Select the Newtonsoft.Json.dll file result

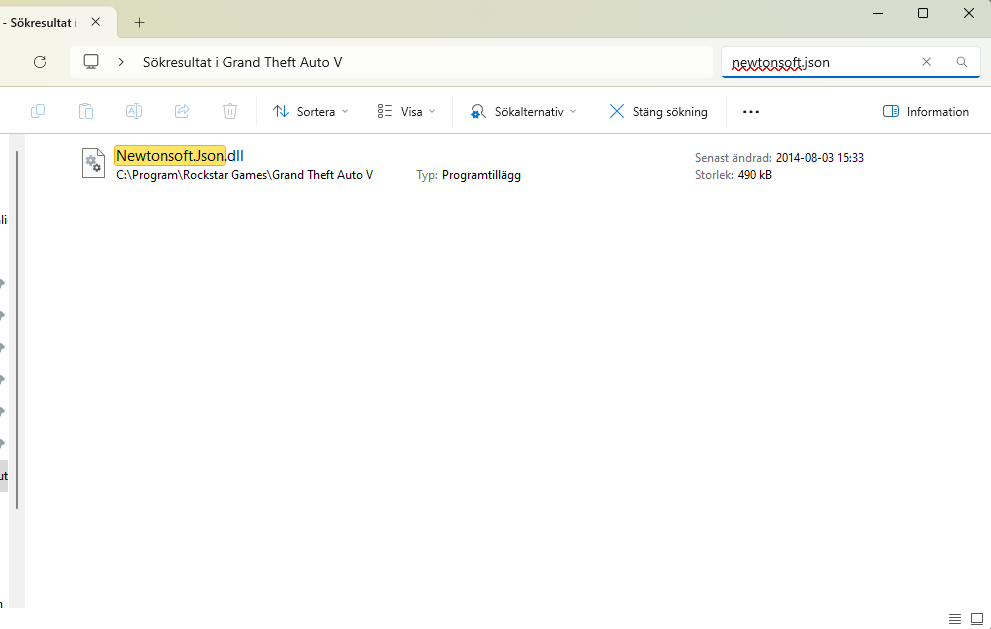click(180, 156)
